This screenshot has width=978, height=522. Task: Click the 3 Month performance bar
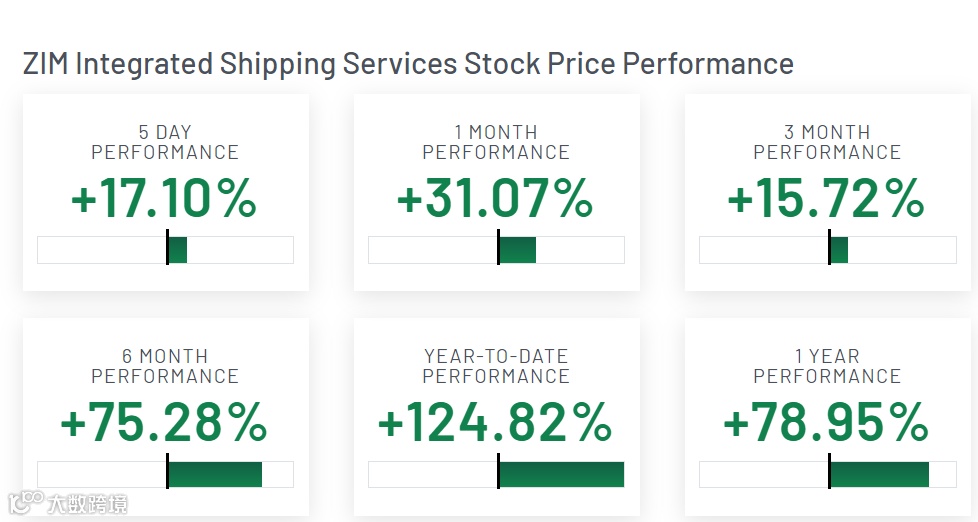pos(827,250)
